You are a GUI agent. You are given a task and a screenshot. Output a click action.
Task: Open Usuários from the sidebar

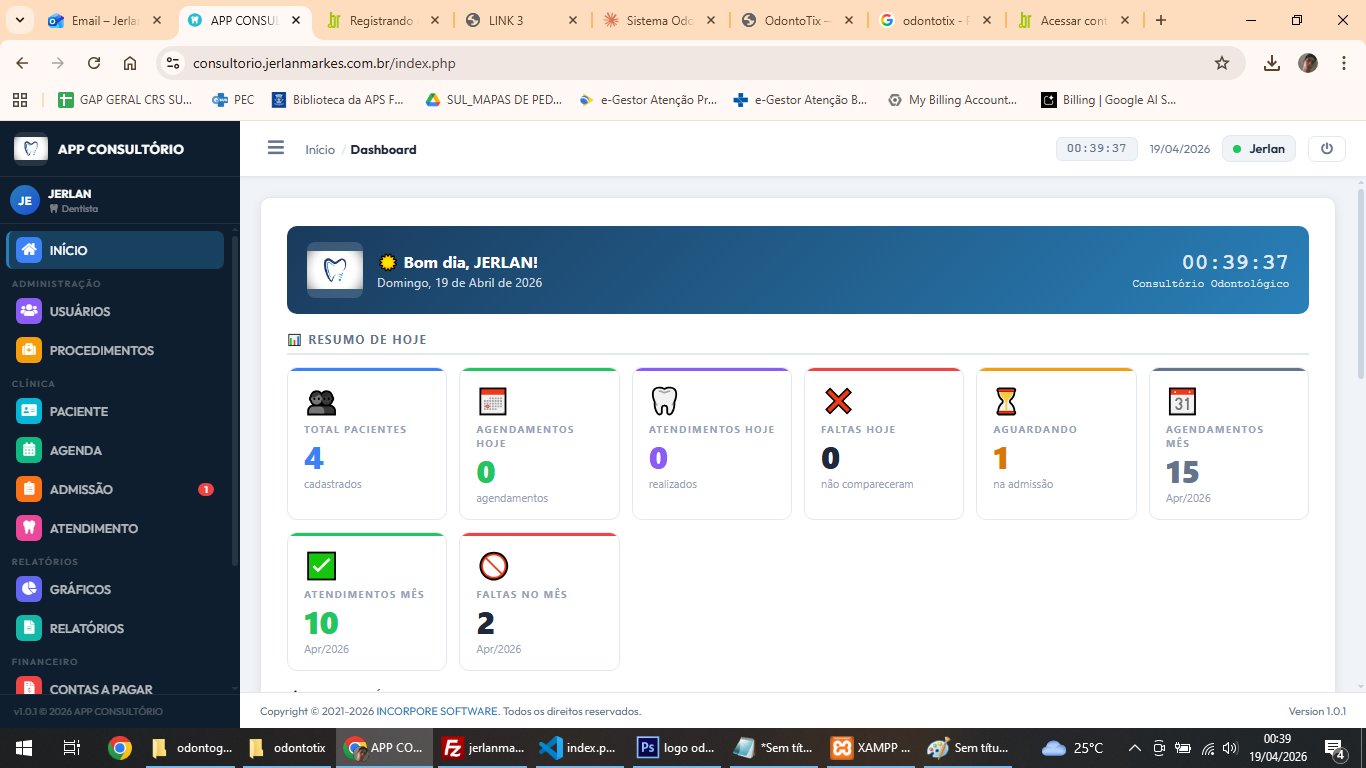point(80,311)
